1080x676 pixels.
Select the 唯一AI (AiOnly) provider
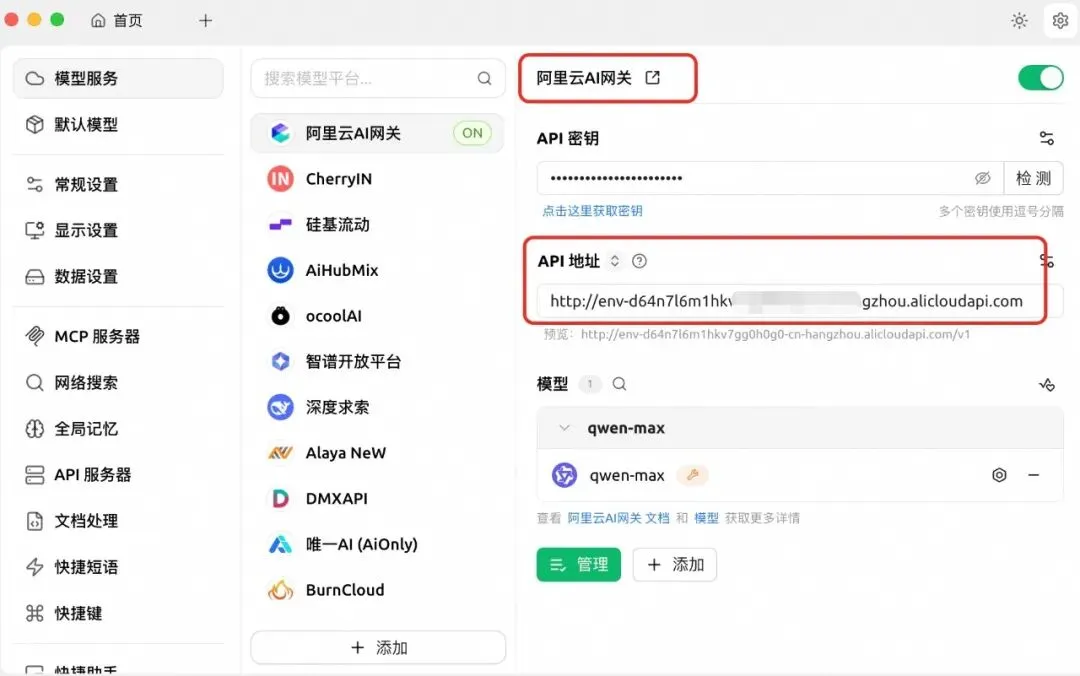pyautogui.click(x=377, y=544)
